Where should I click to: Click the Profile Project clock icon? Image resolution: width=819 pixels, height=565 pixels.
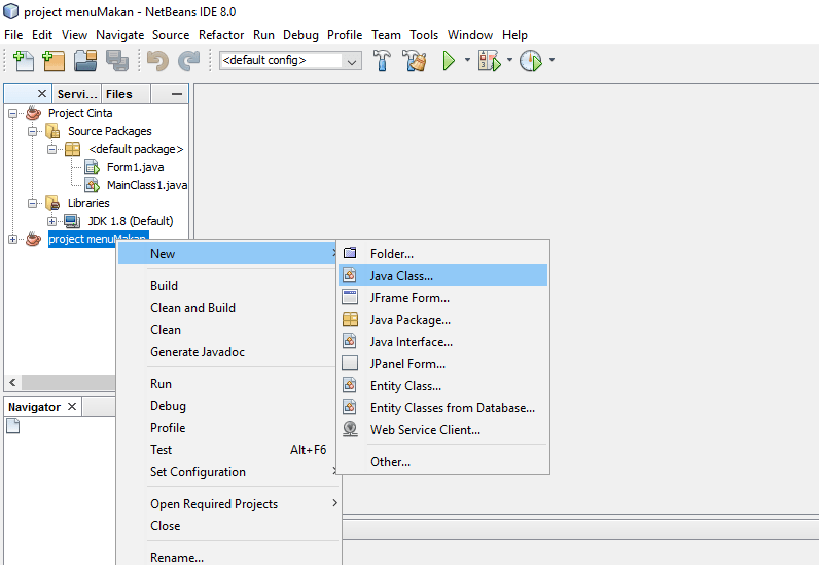tap(531, 61)
